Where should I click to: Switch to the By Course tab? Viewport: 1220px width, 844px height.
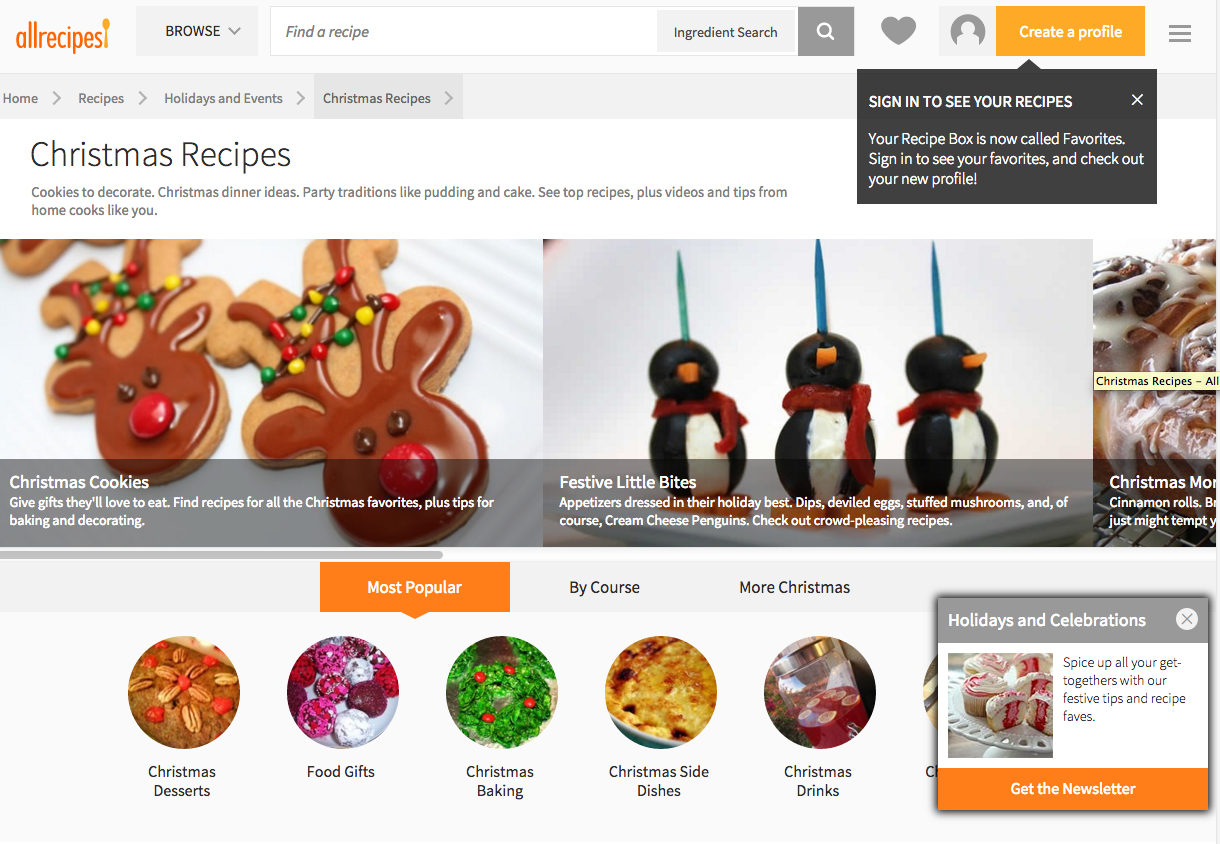pyautogui.click(x=604, y=587)
